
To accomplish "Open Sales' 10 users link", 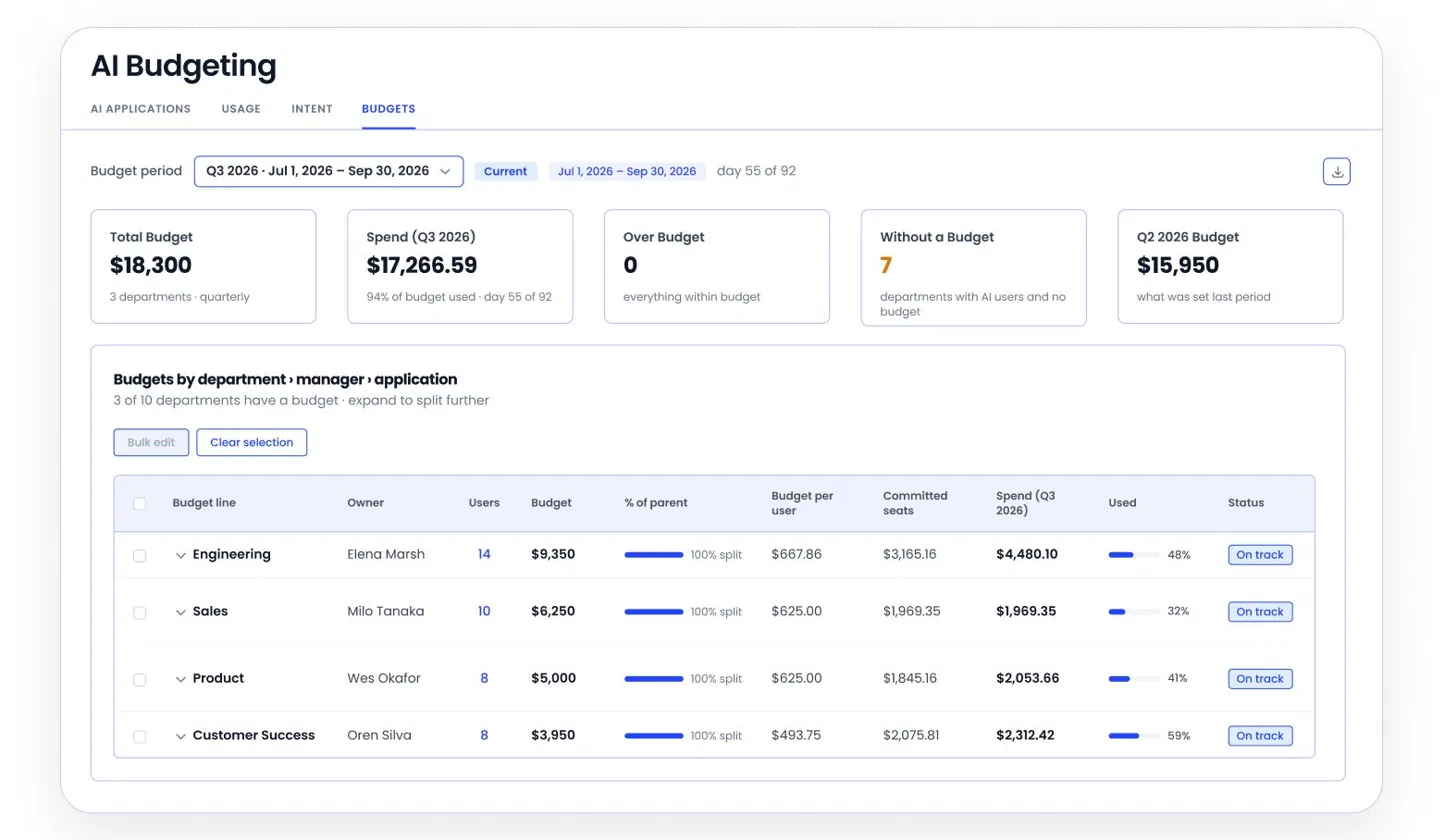I will [x=484, y=611].
